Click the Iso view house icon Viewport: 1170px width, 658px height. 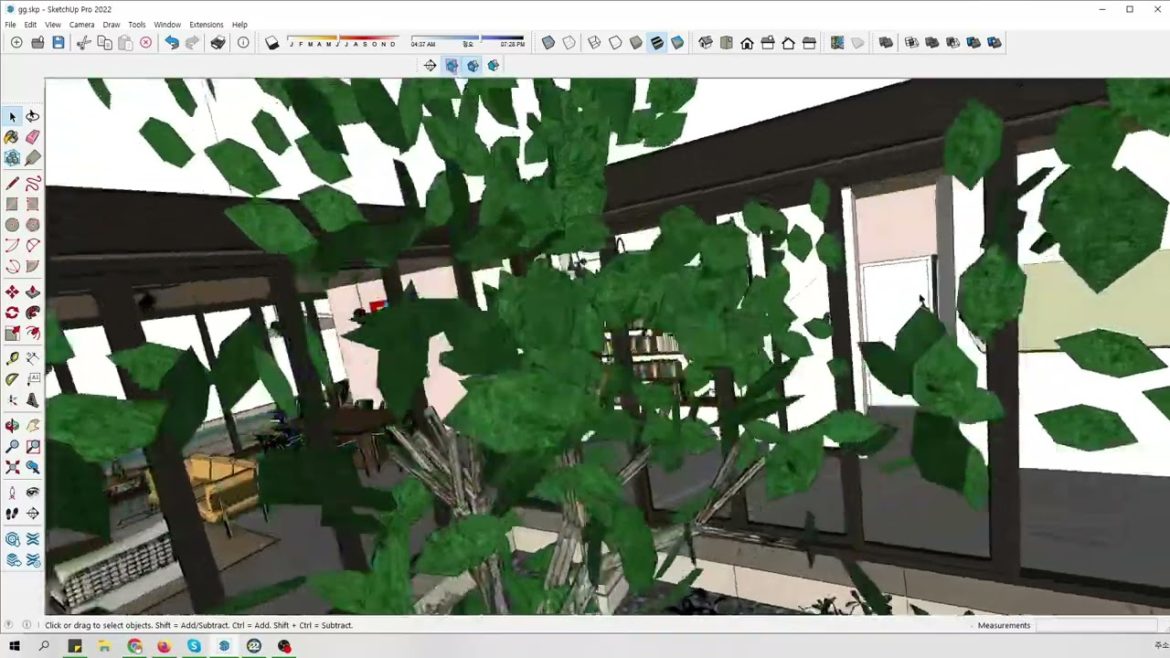[x=705, y=42]
